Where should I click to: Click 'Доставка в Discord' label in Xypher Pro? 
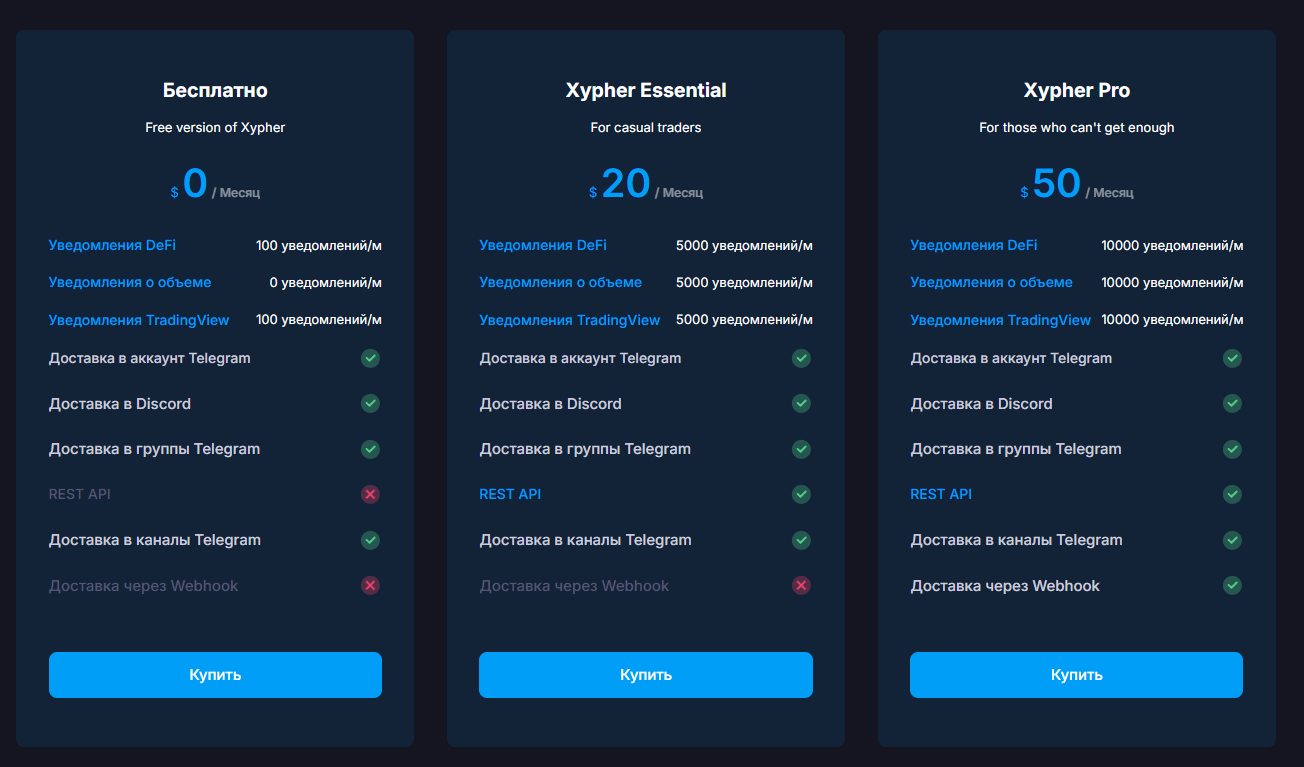[982, 404]
